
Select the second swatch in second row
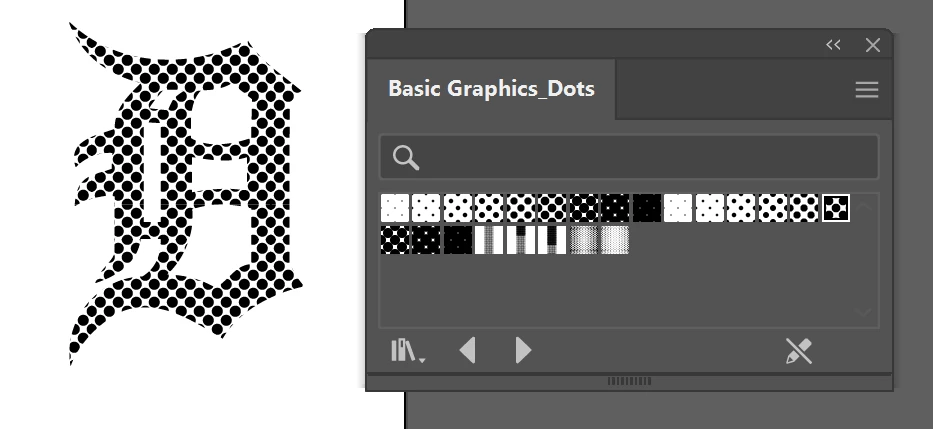tap(427, 240)
